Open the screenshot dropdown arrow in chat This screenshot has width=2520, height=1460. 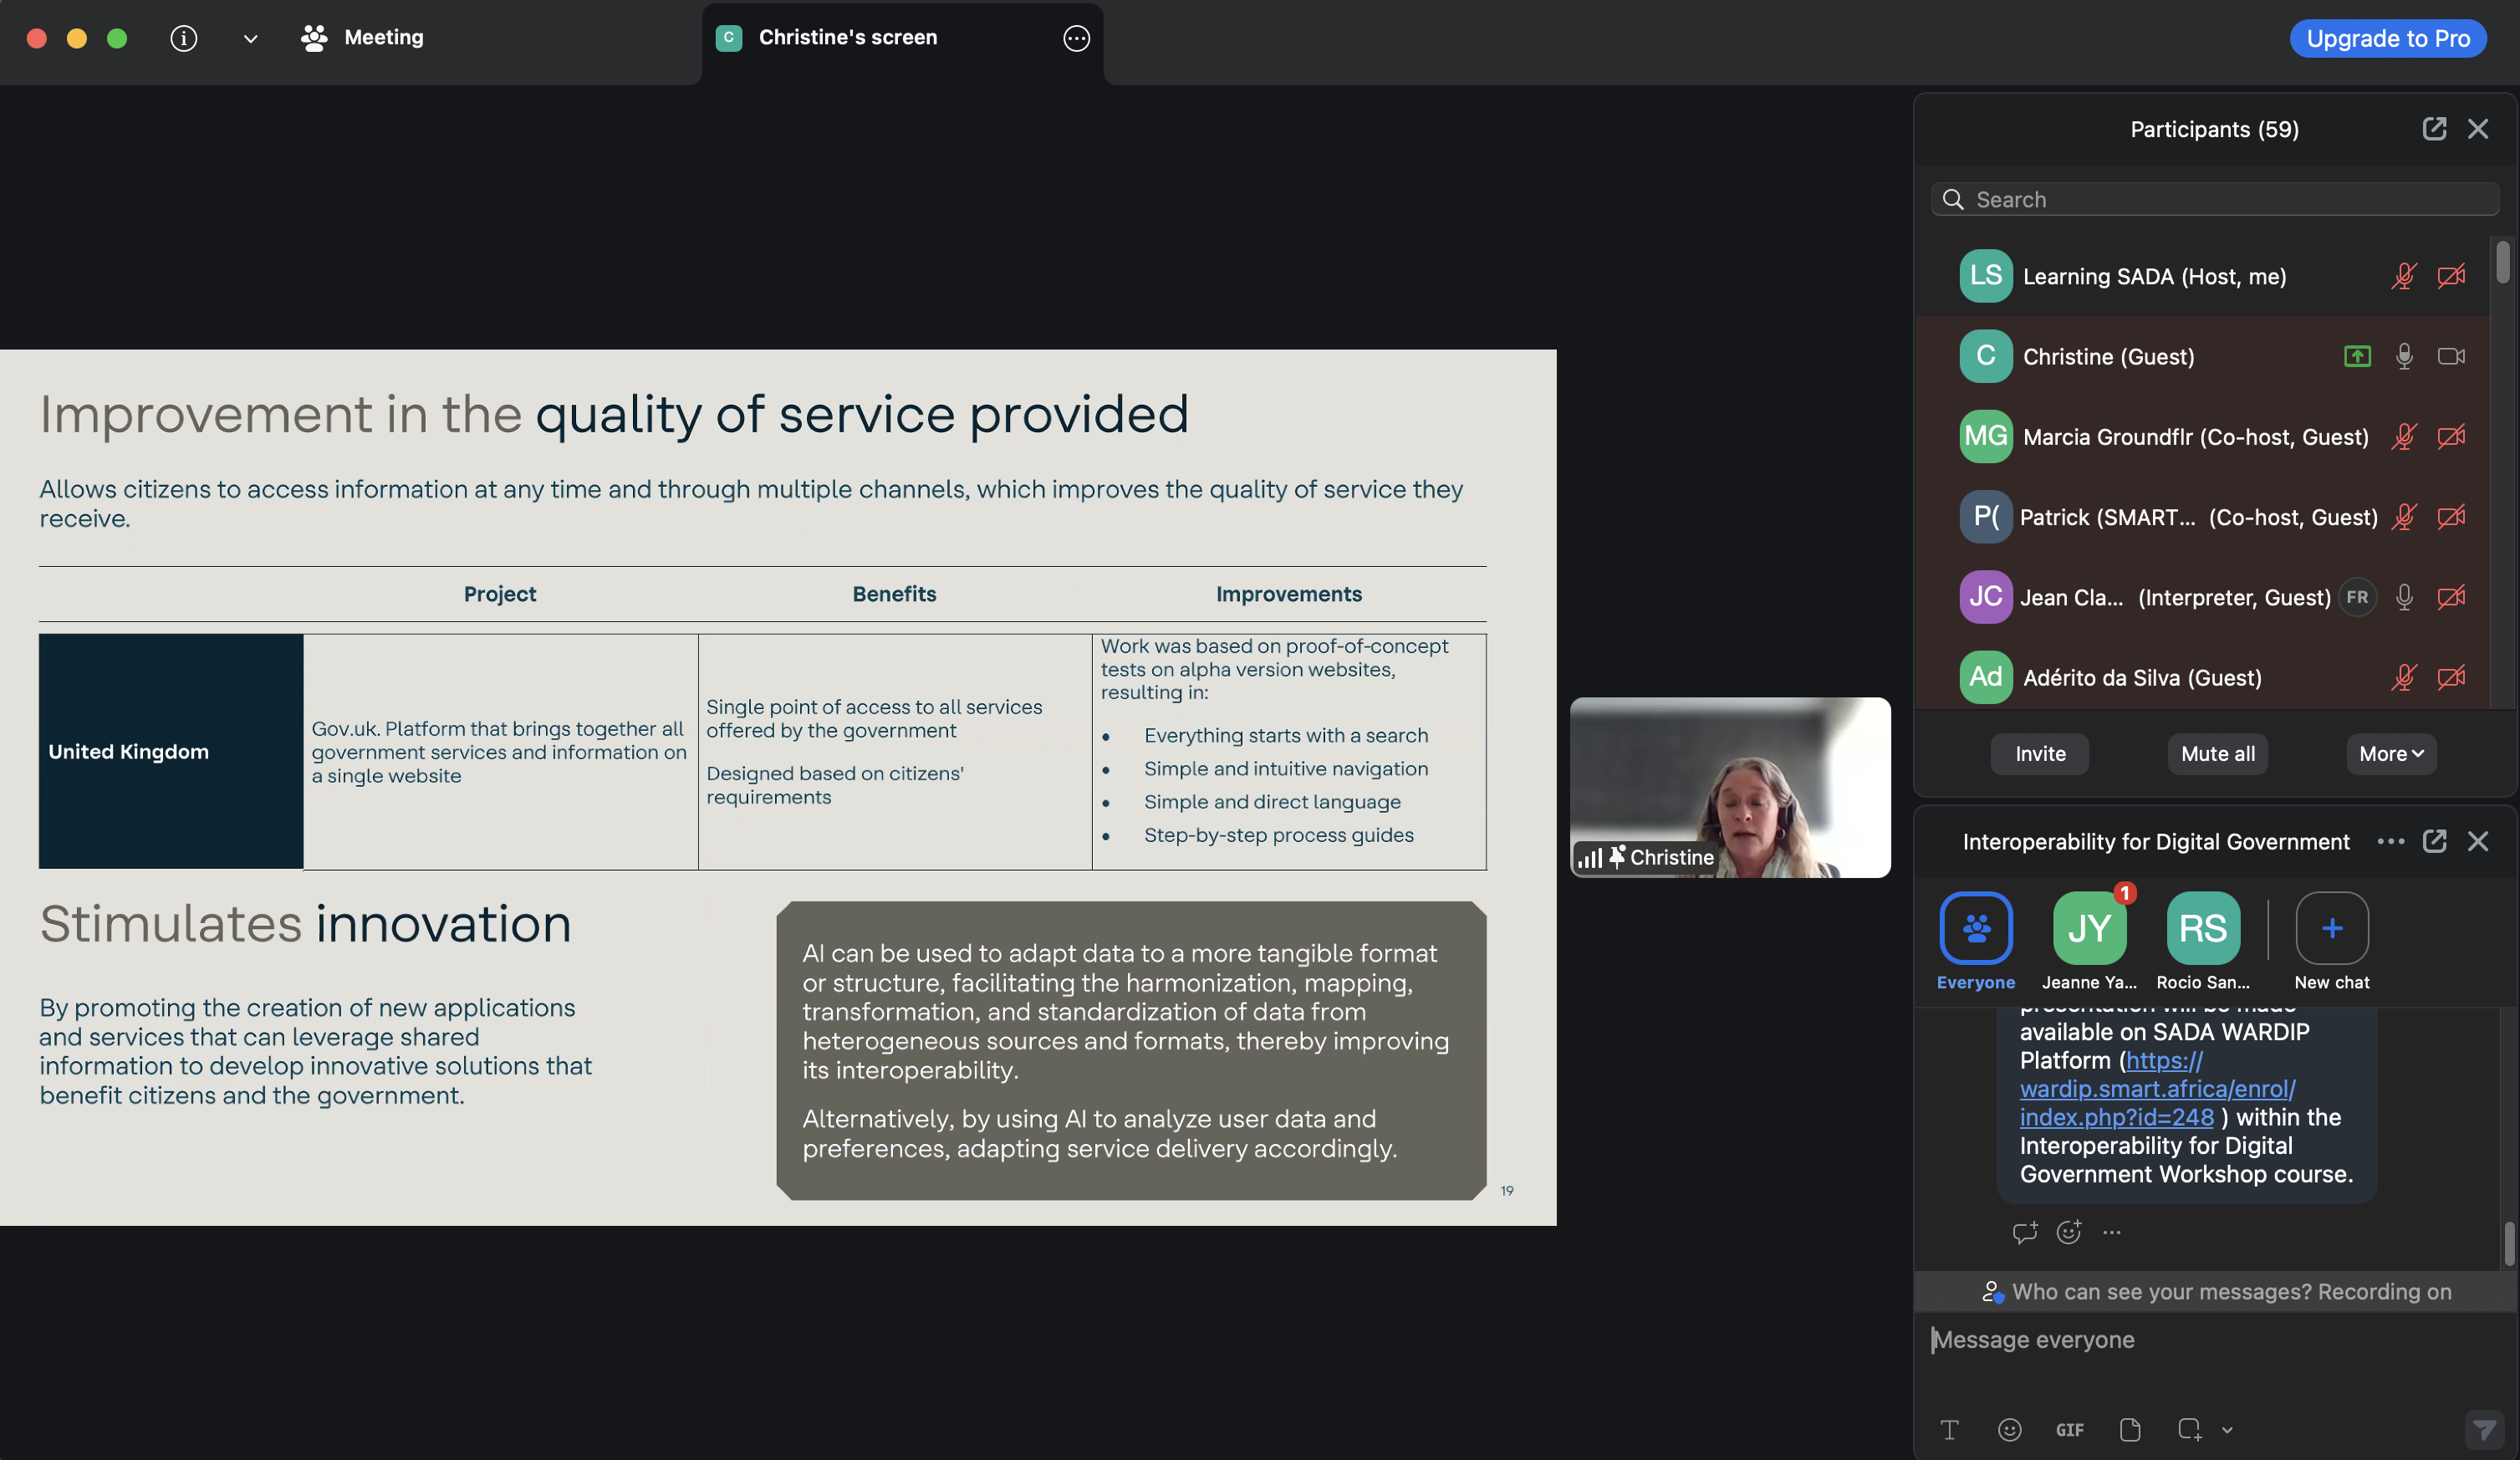click(x=2227, y=1431)
